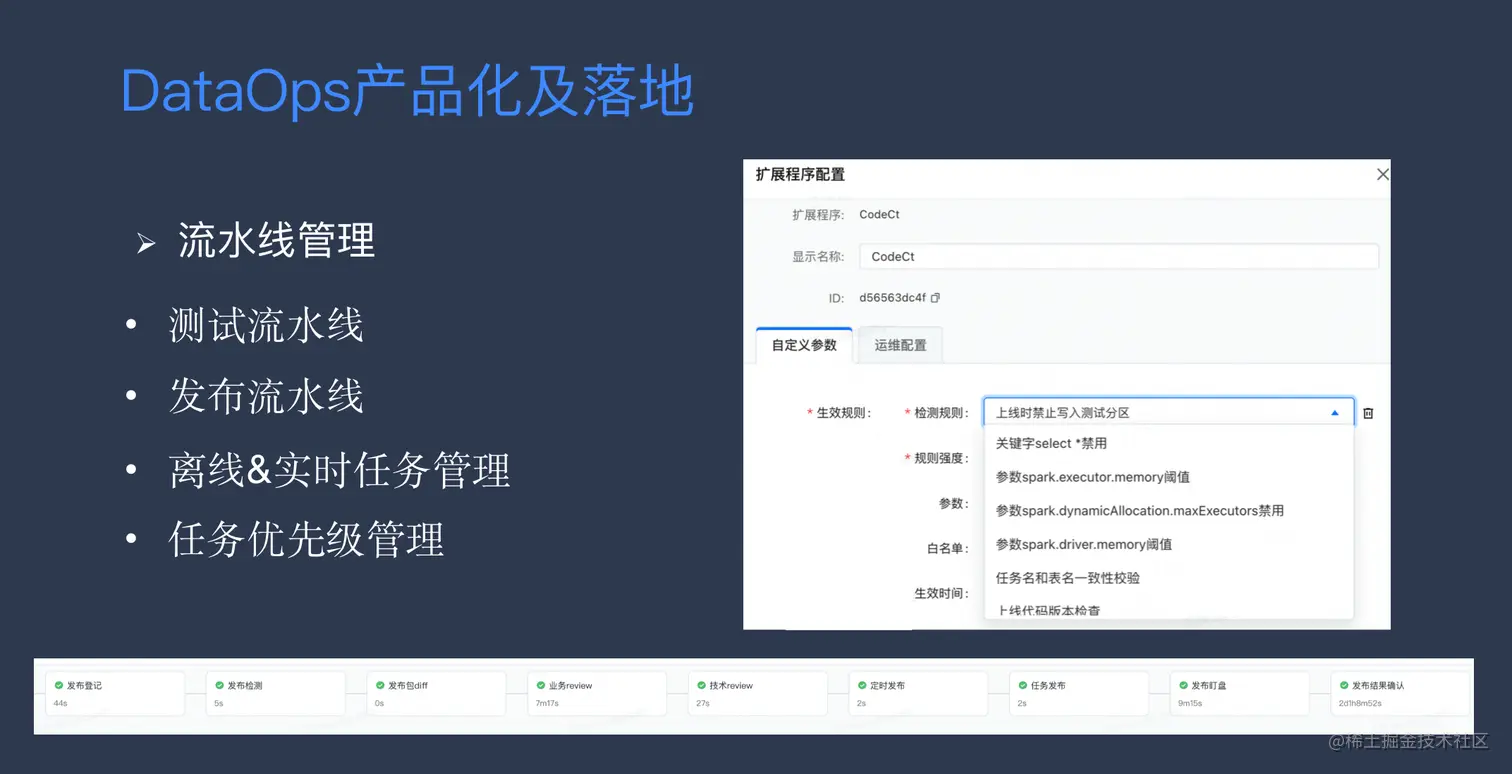Click the 9m15s duration text

(x=1190, y=703)
